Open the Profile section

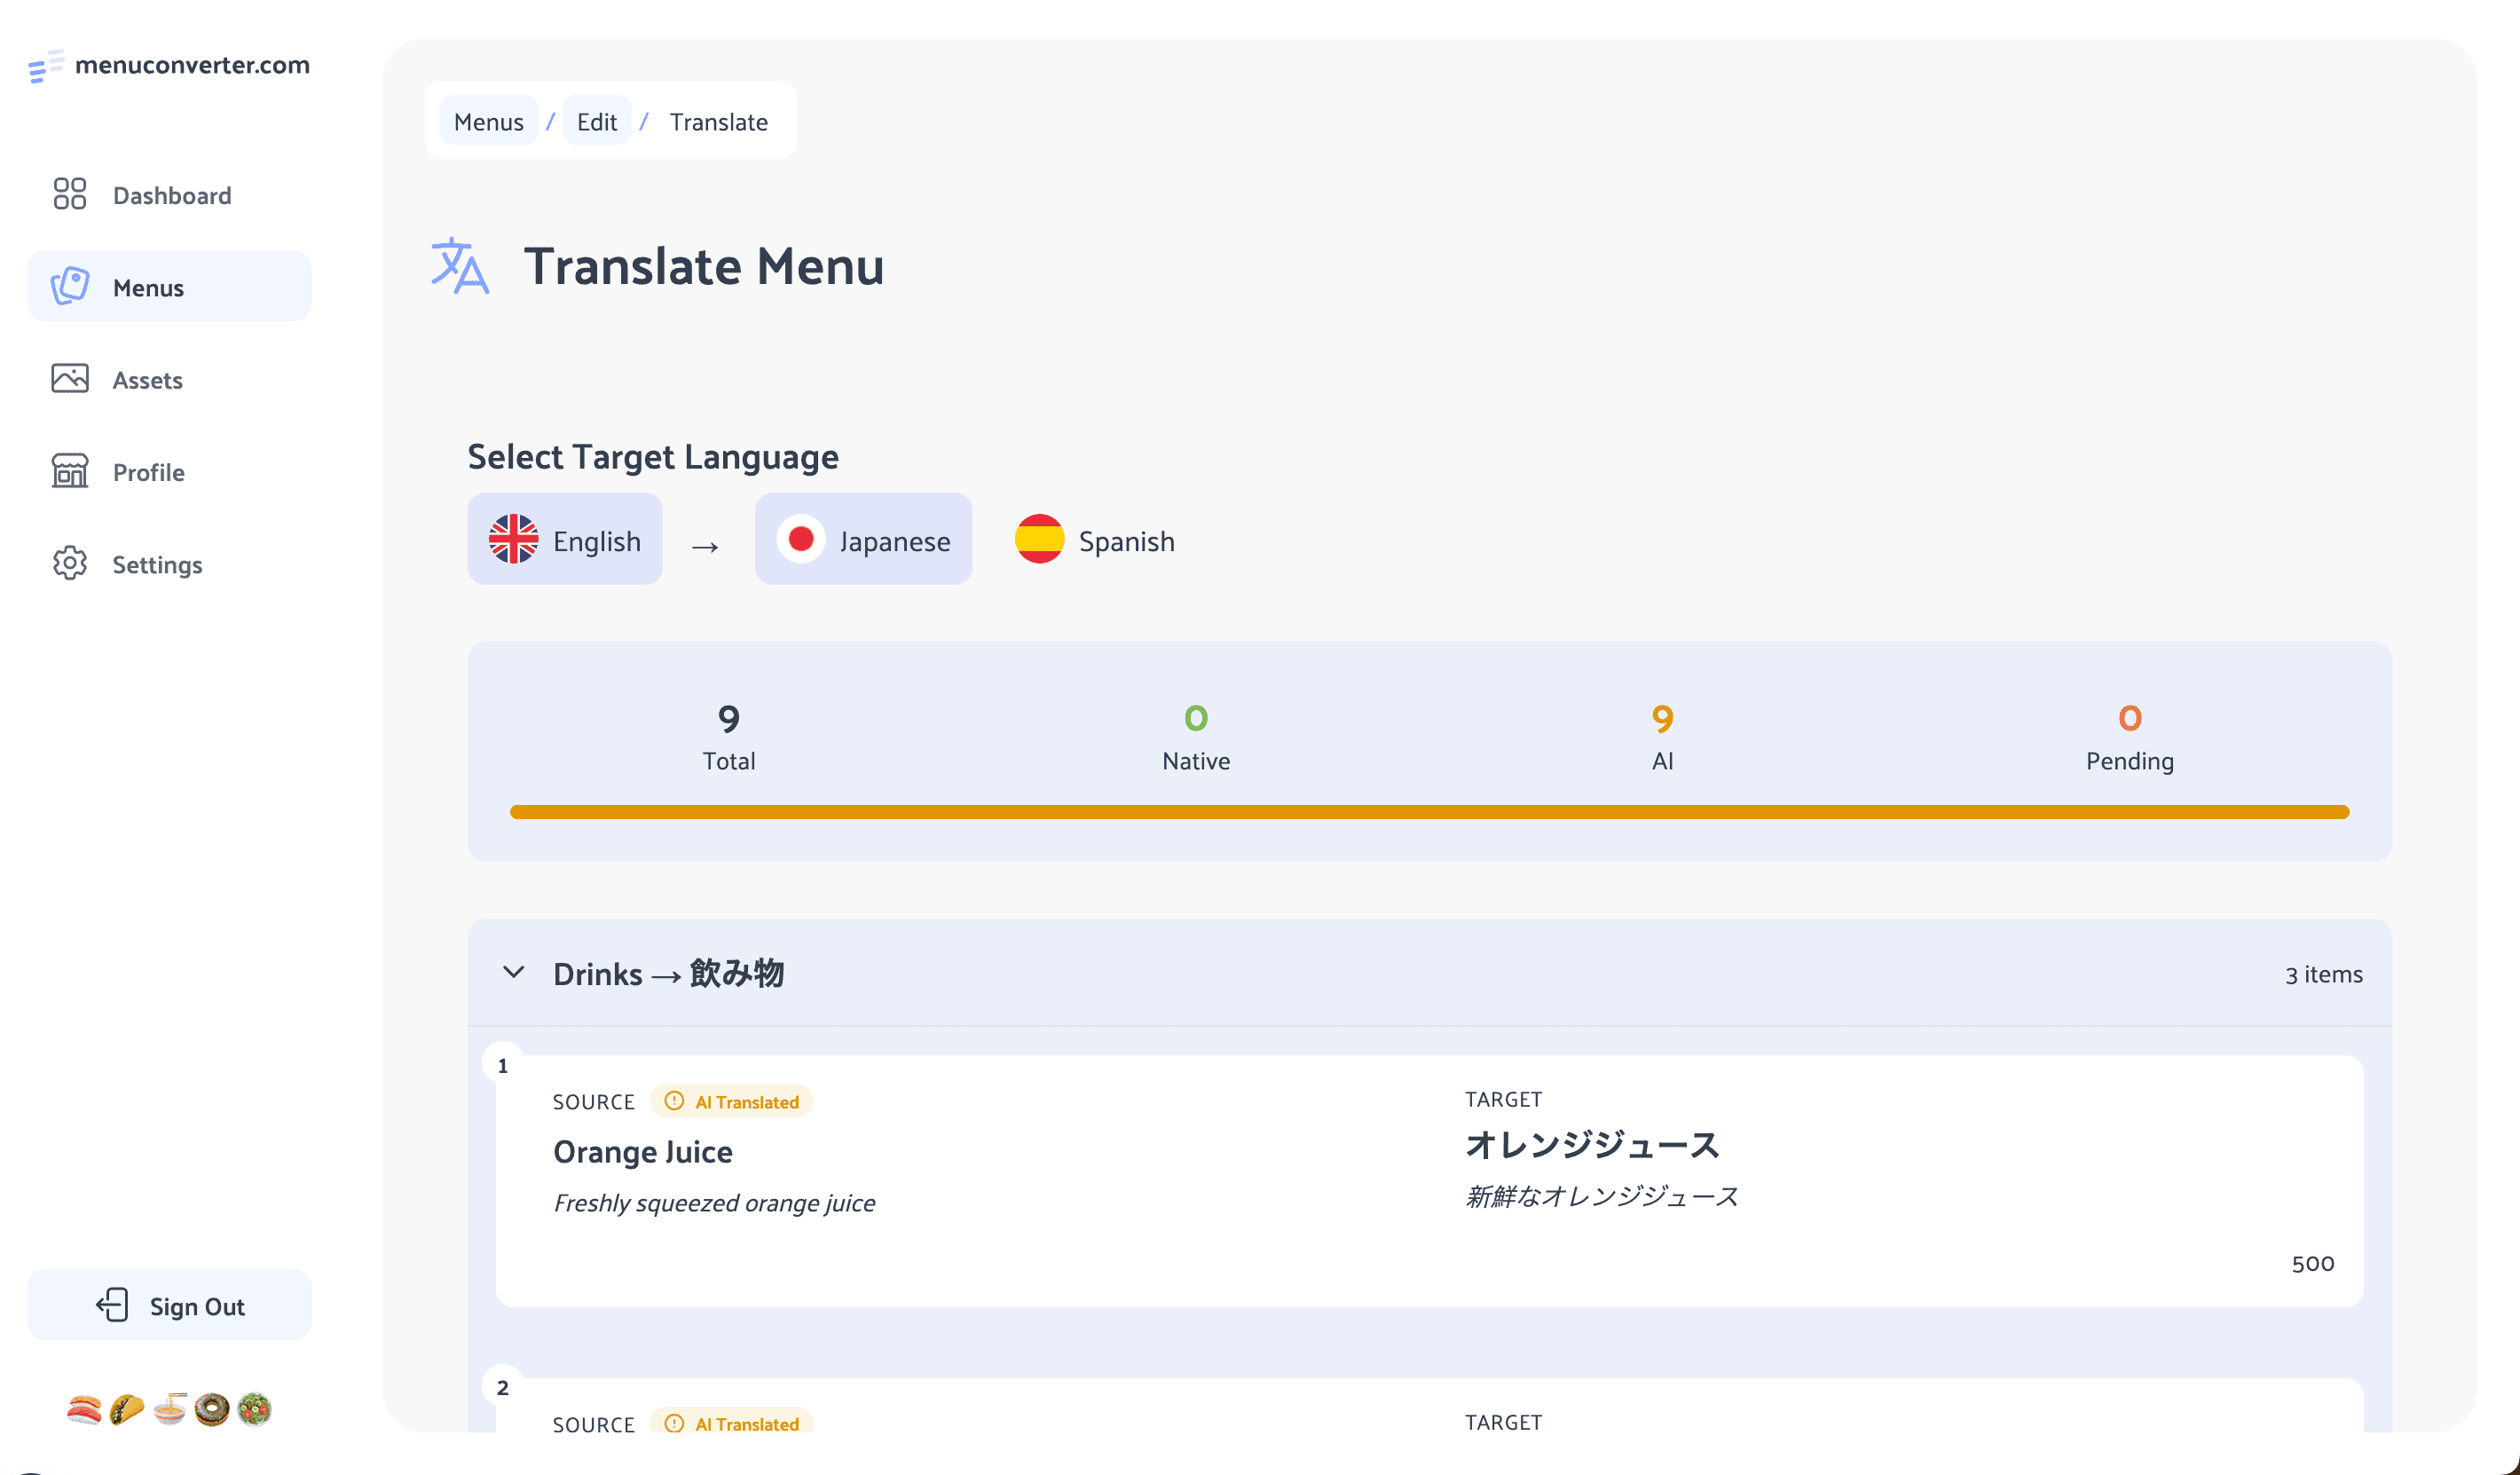[x=146, y=471]
